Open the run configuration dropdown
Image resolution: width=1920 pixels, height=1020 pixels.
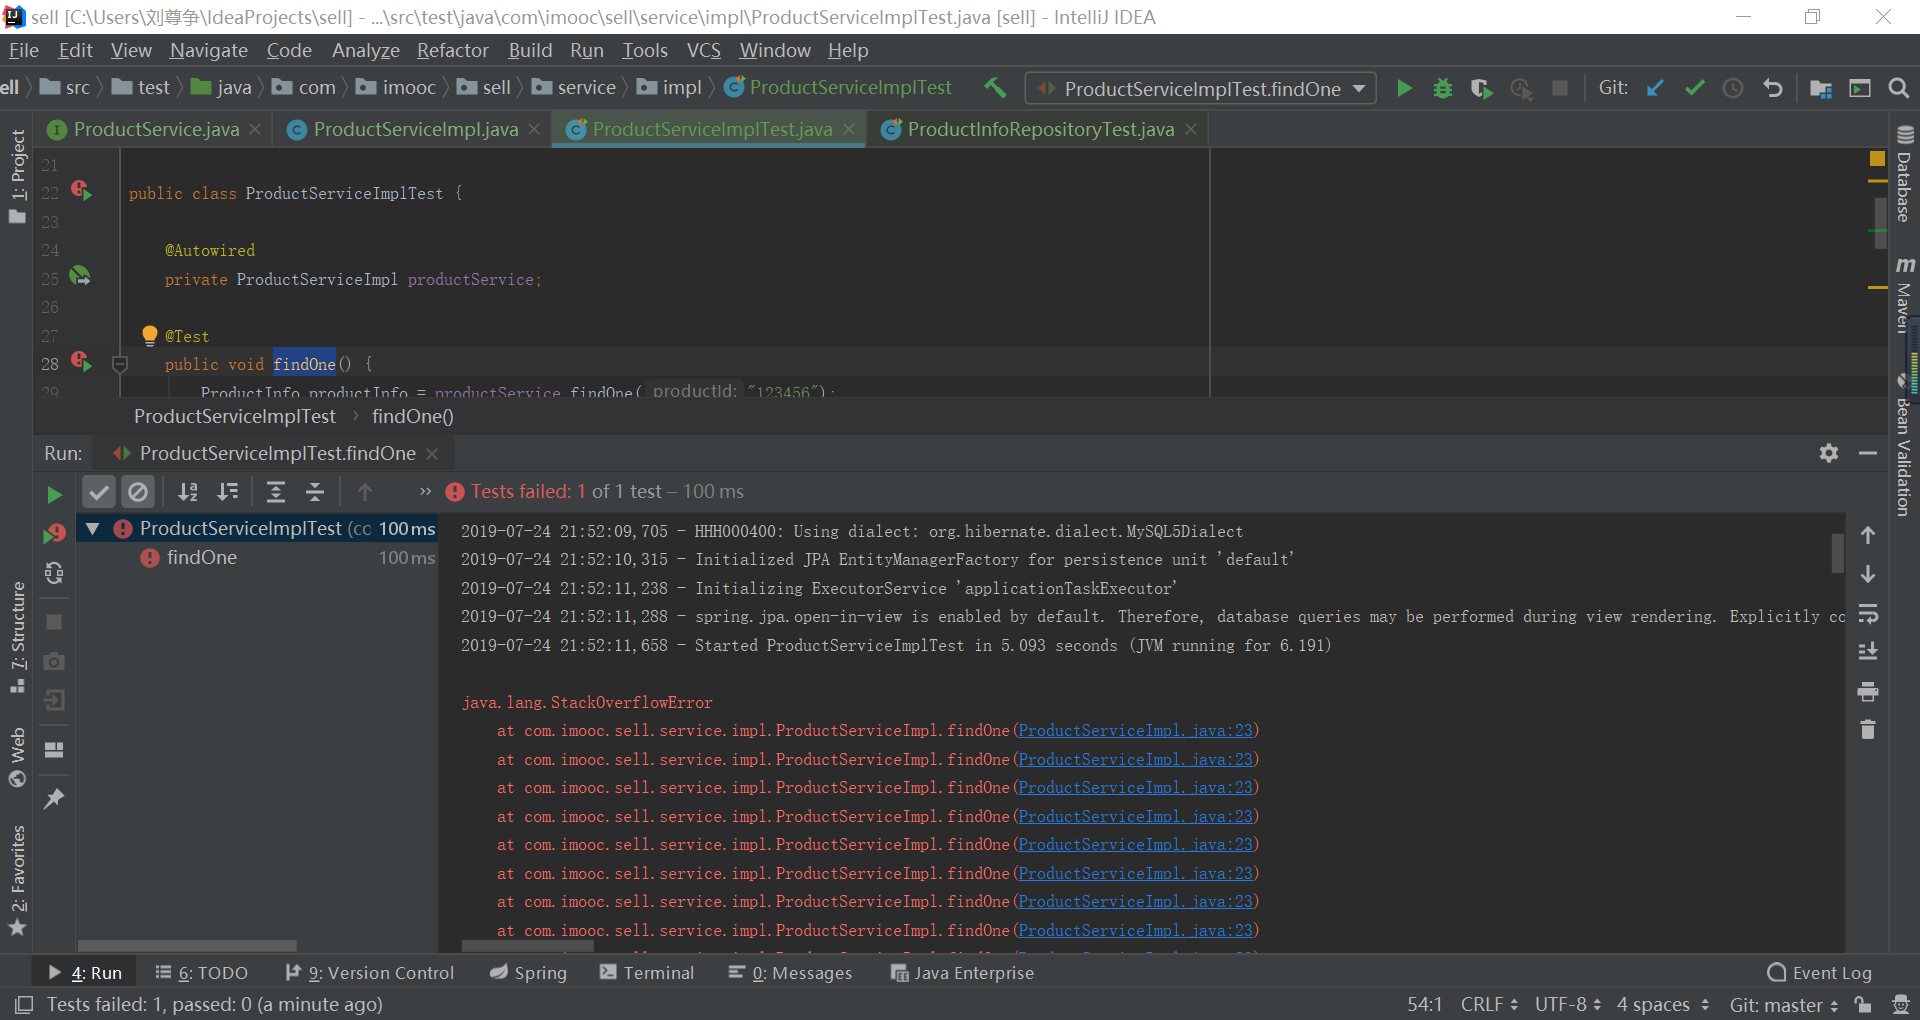pos(1200,89)
